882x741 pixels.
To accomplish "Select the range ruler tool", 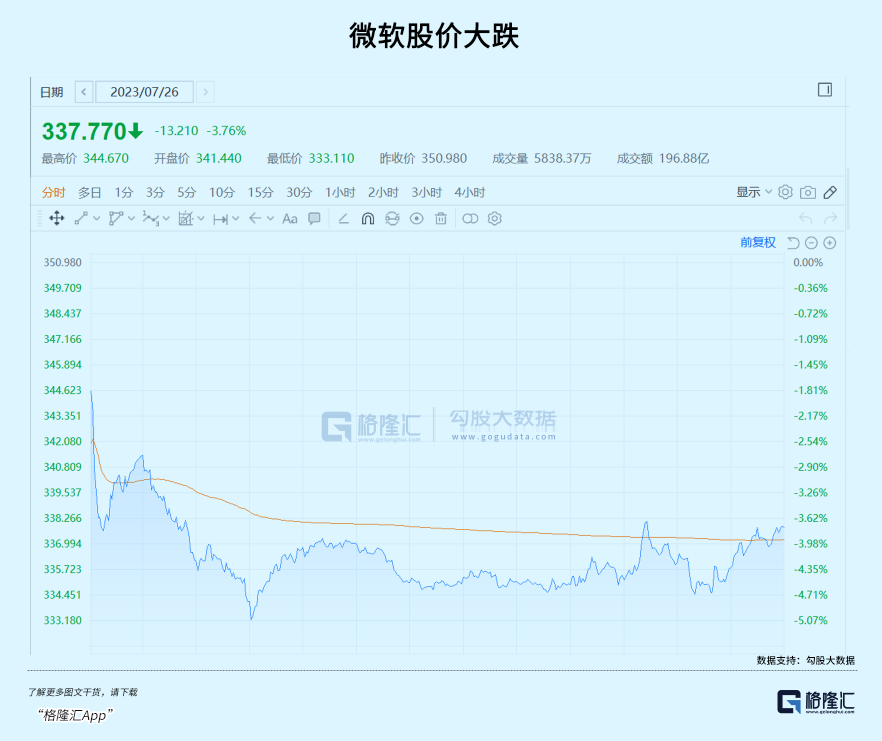I will click(220, 219).
